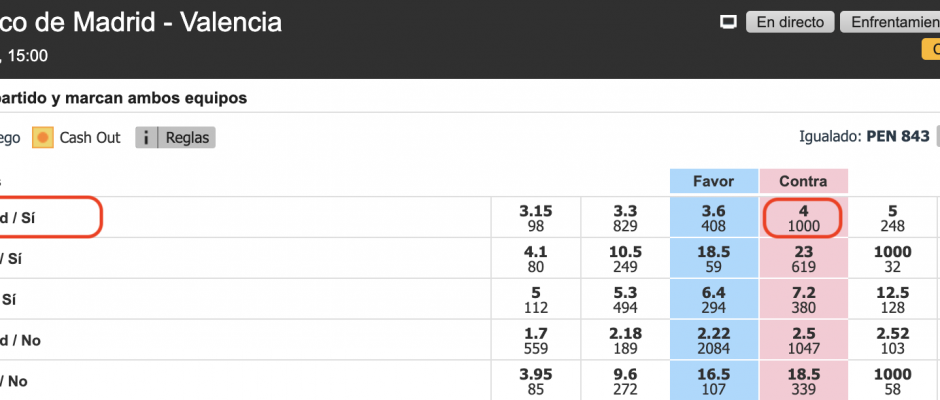Select Contra odds 7.2 with amount 380
The image size is (940, 400).
coord(803,300)
